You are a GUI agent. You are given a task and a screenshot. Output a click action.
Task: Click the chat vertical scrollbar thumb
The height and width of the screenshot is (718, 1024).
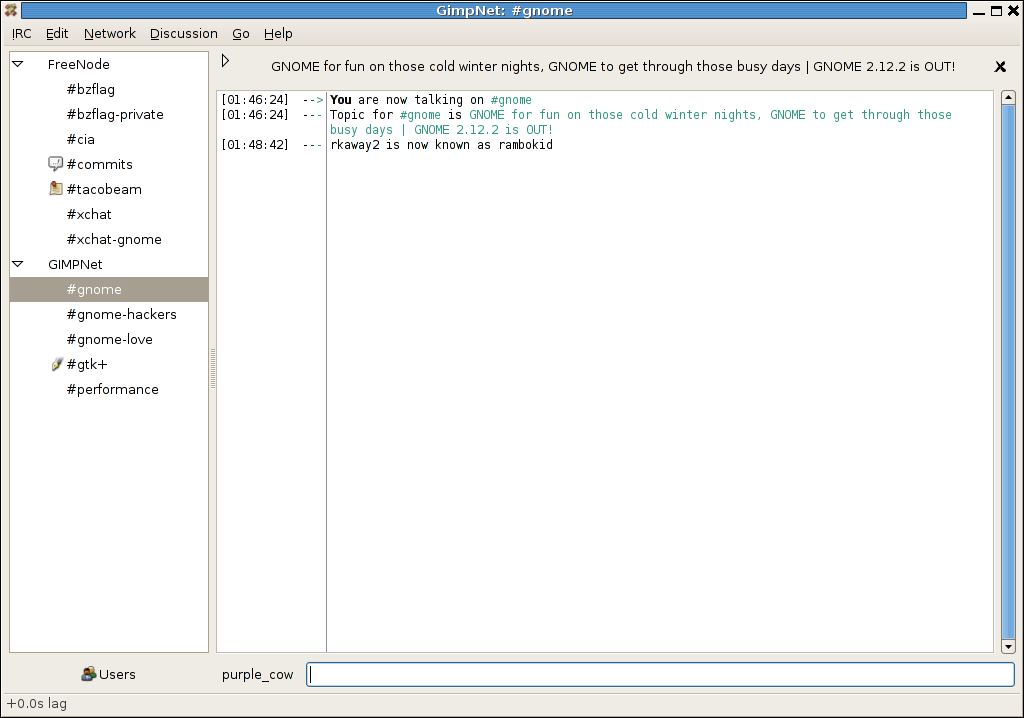[1008, 372]
